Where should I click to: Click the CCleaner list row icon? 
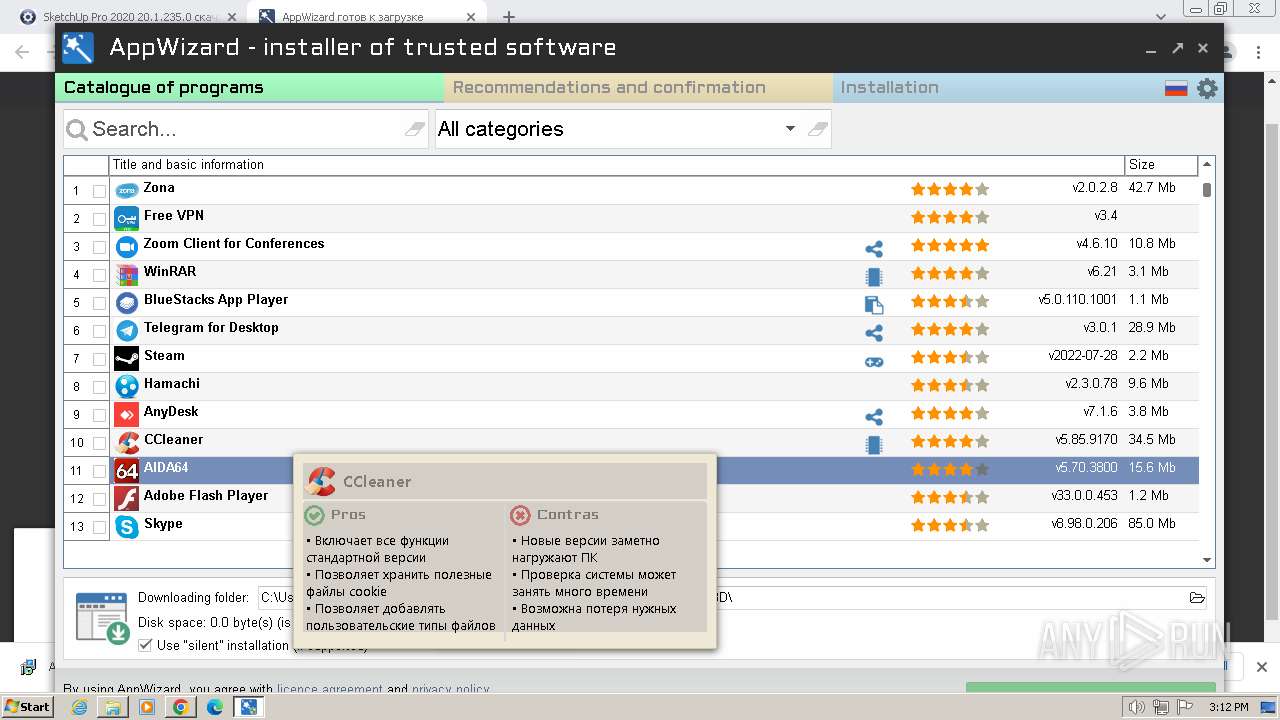click(127, 442)
